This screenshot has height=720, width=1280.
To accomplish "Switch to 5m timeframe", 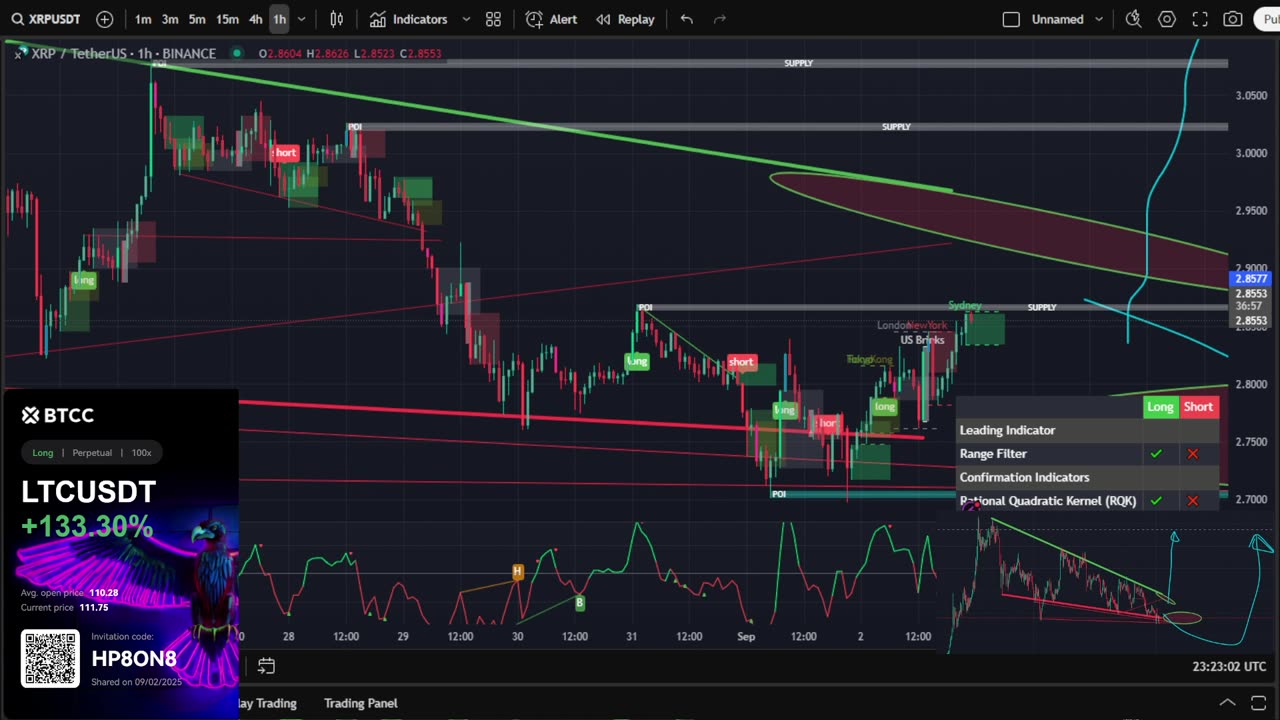I will tap(197, 19).
